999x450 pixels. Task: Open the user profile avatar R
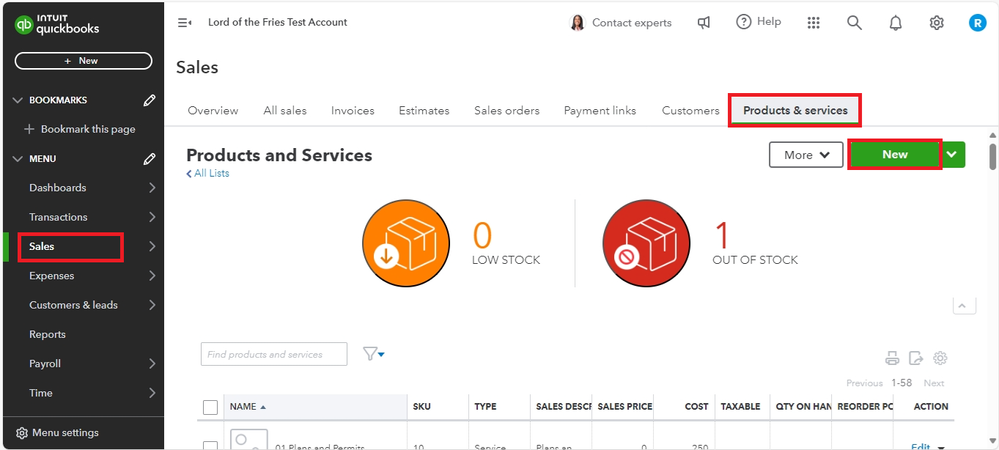pyautogui.click(x=977, y=23)
